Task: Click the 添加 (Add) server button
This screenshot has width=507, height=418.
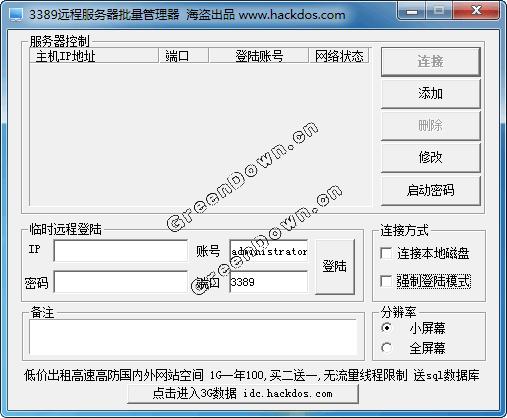Action: pyautogui.click(x=430, y=94)
